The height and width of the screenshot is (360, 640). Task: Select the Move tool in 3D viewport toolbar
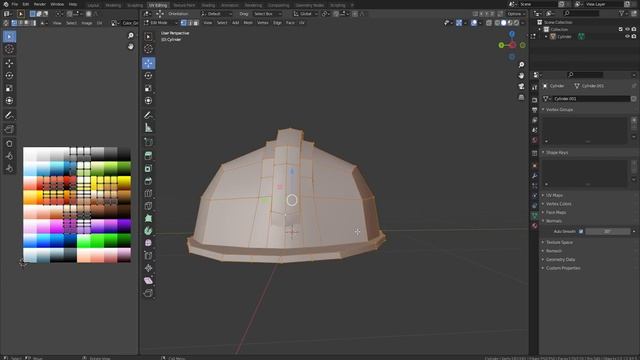[x=149, y=63]
